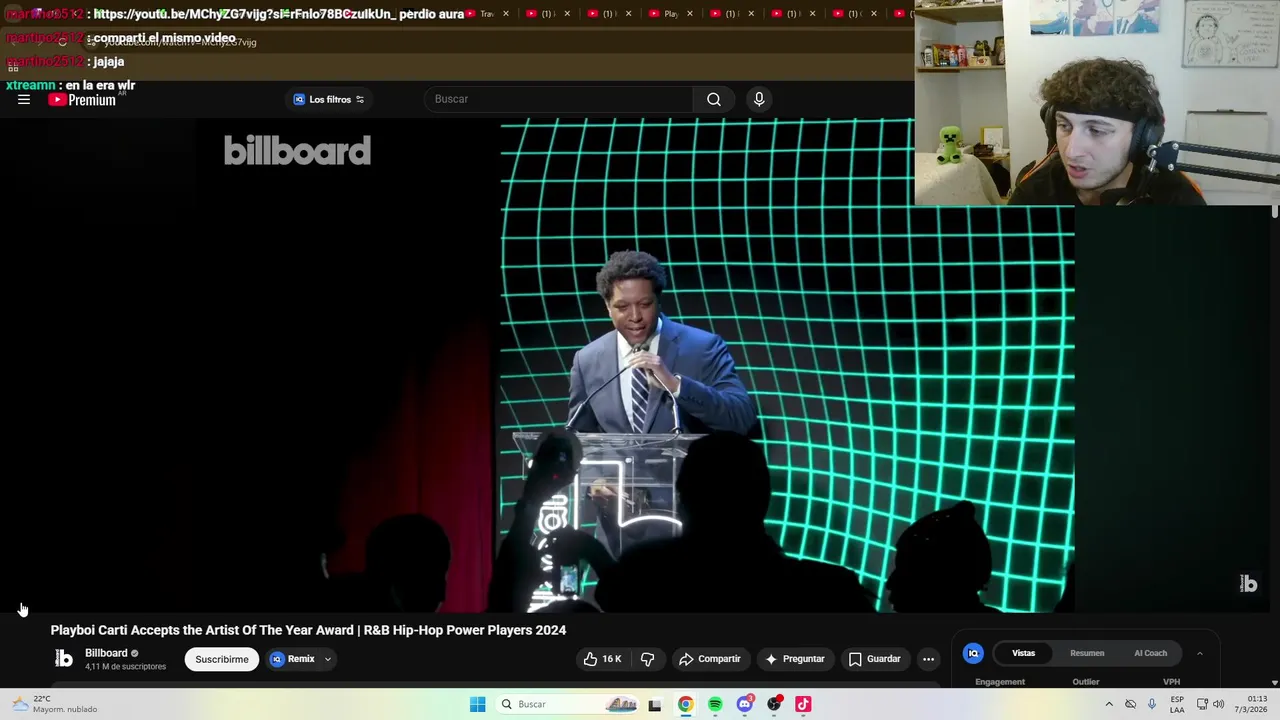Open the pink TikTok taskbar icon

pos(803,704)
